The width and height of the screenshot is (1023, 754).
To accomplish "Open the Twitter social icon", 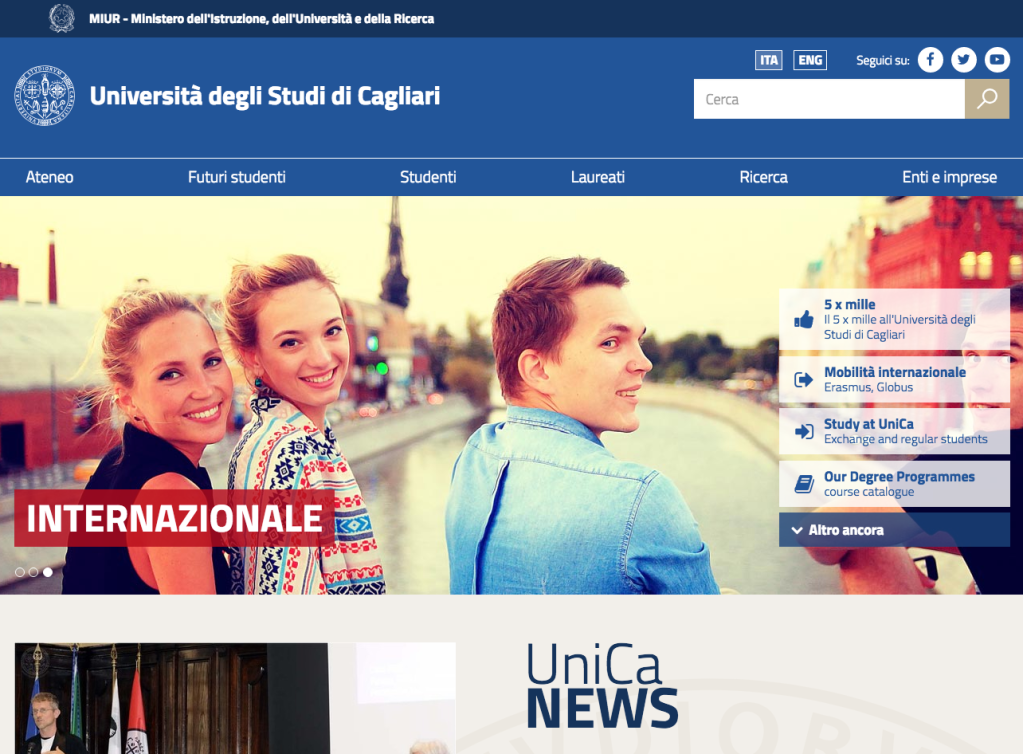I will point(963,60).
